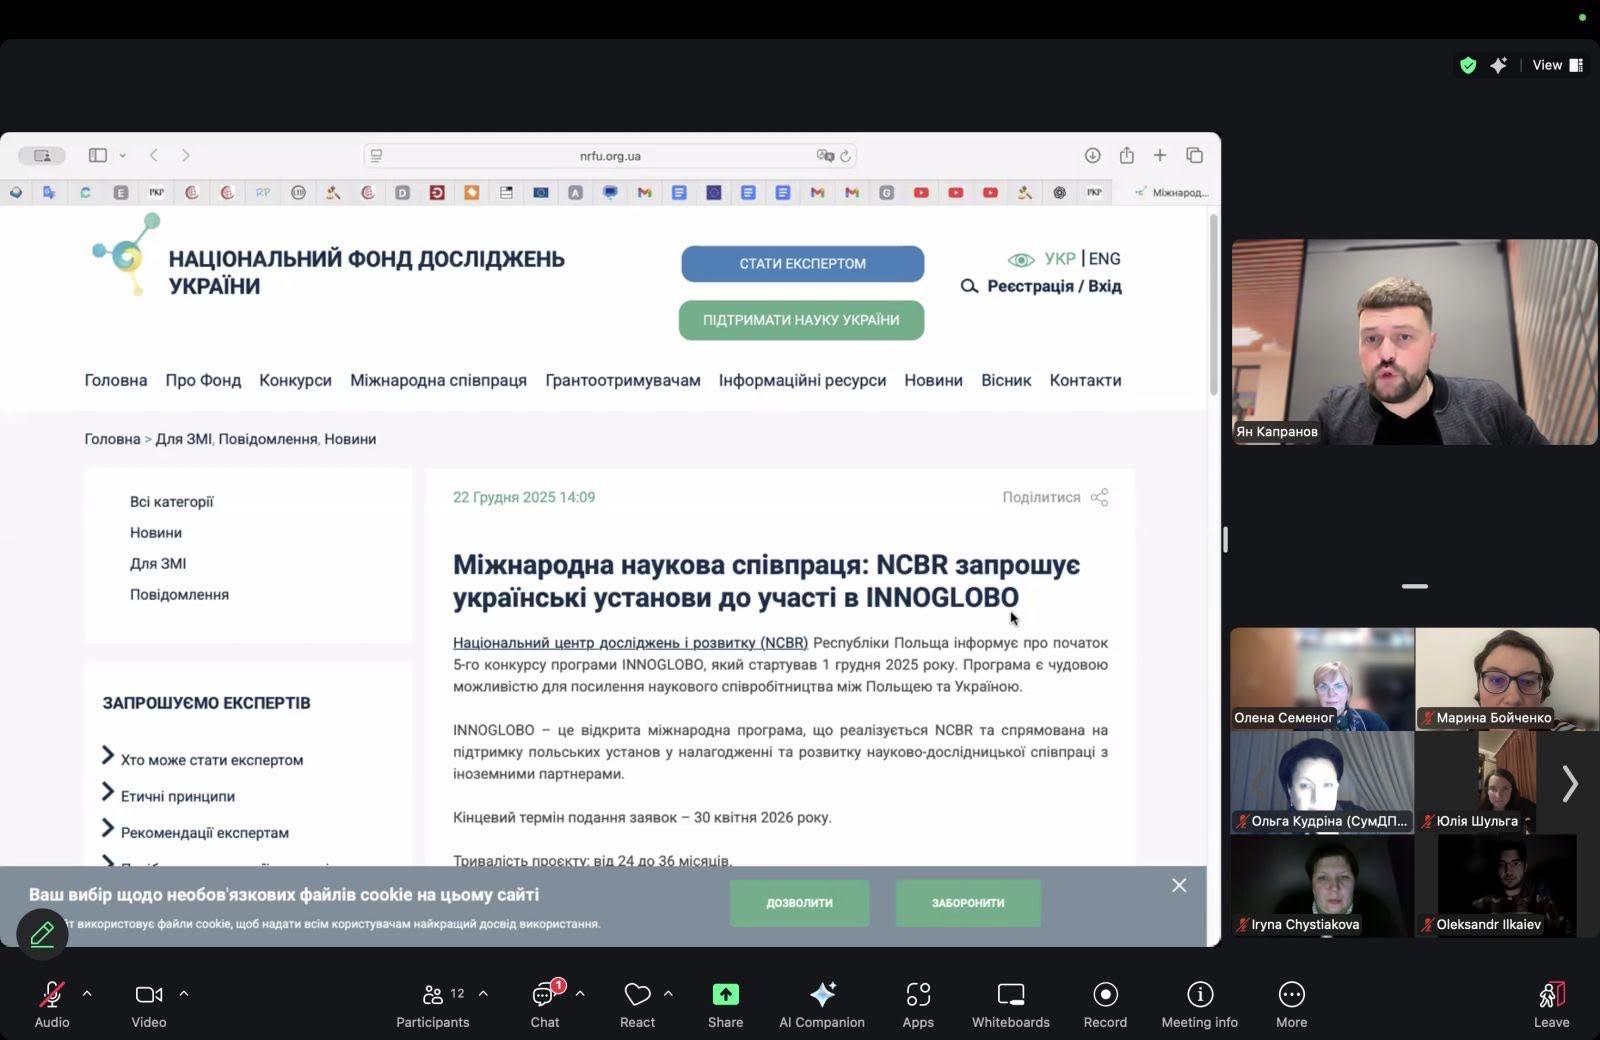Click the Поділитися share icon on article

coord(1100,497)
